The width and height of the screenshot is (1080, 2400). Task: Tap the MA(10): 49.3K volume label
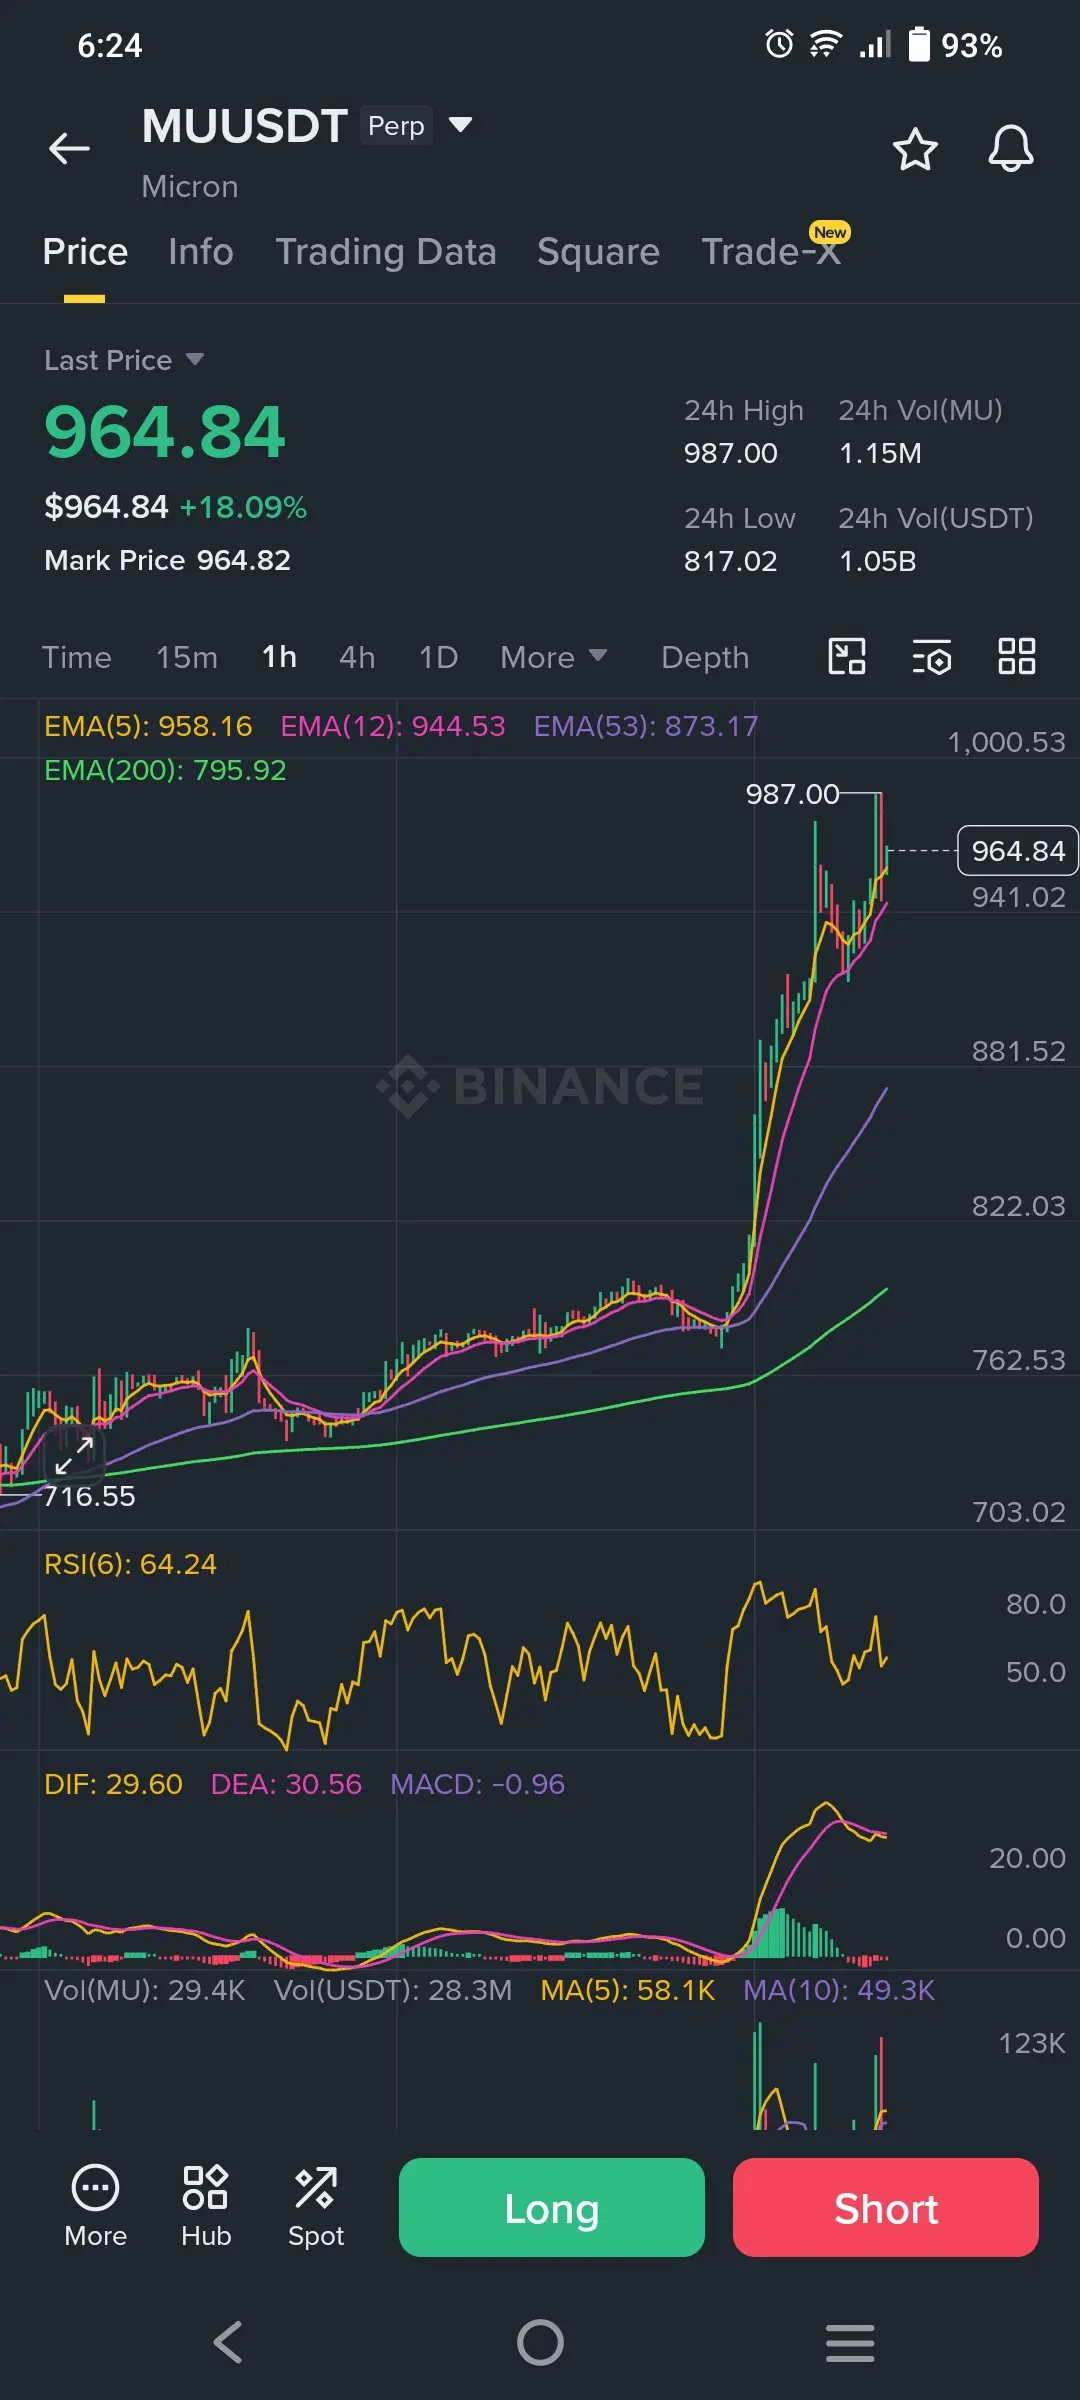click(x=839, y=1990)
